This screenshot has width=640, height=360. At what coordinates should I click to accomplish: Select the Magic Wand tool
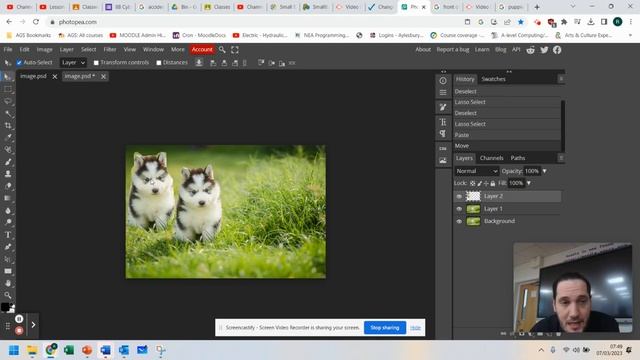(x=7, y=113)
